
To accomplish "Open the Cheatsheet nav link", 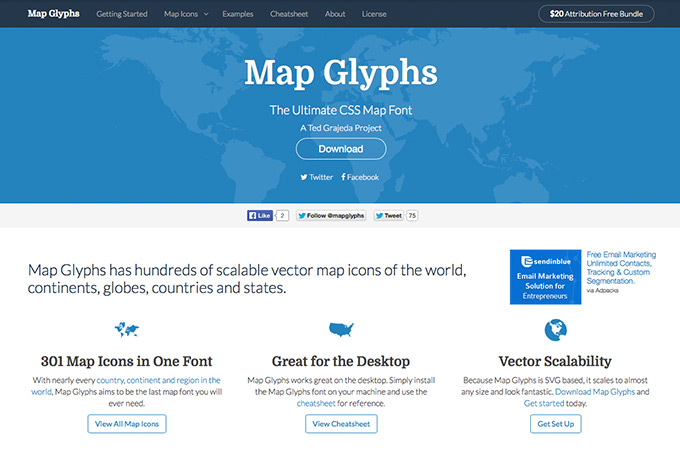I will 289,14.
